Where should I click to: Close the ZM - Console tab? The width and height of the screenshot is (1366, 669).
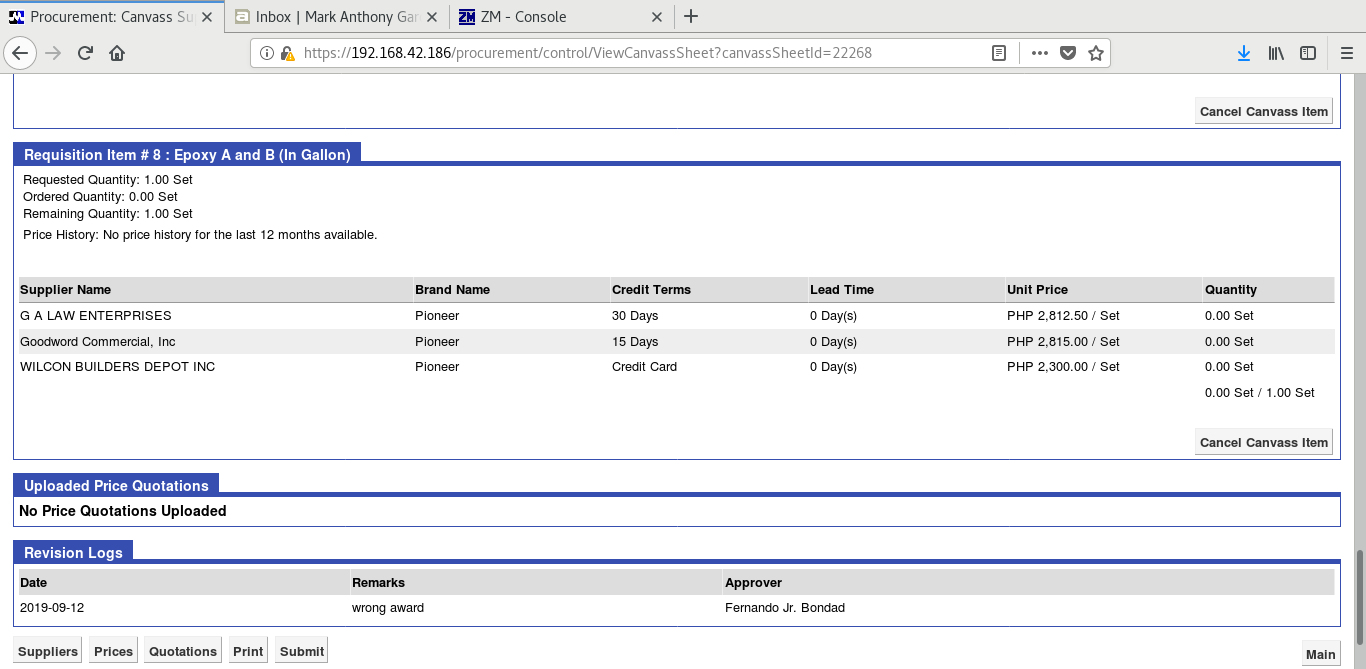[658, 16]
